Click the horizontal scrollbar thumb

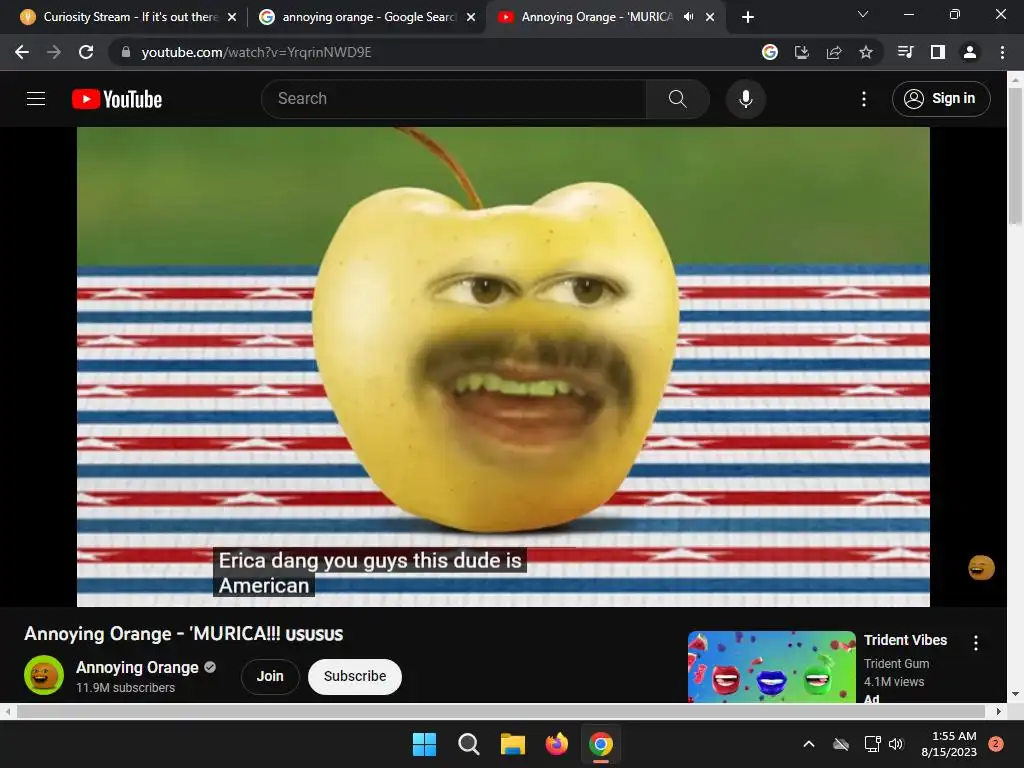pyautogui.click(x=501, y=711)
